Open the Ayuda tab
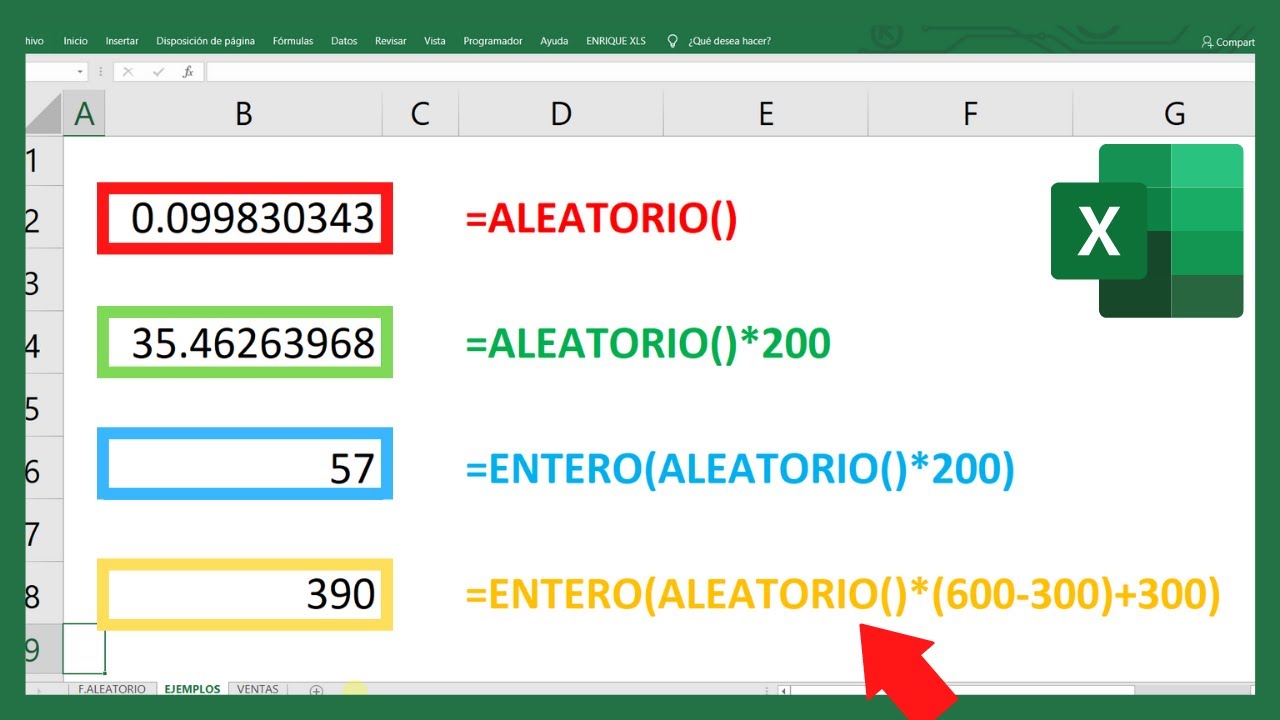 554,41
